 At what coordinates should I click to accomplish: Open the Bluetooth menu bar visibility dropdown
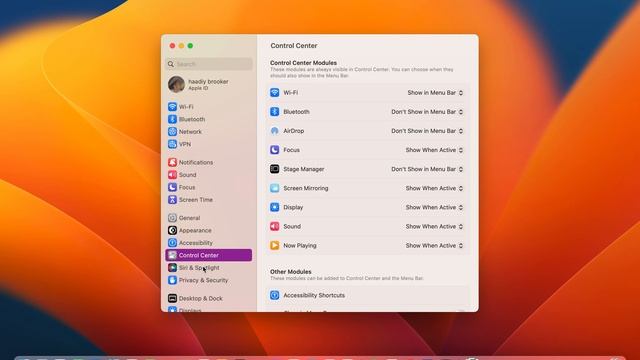[x=427, y=111]
